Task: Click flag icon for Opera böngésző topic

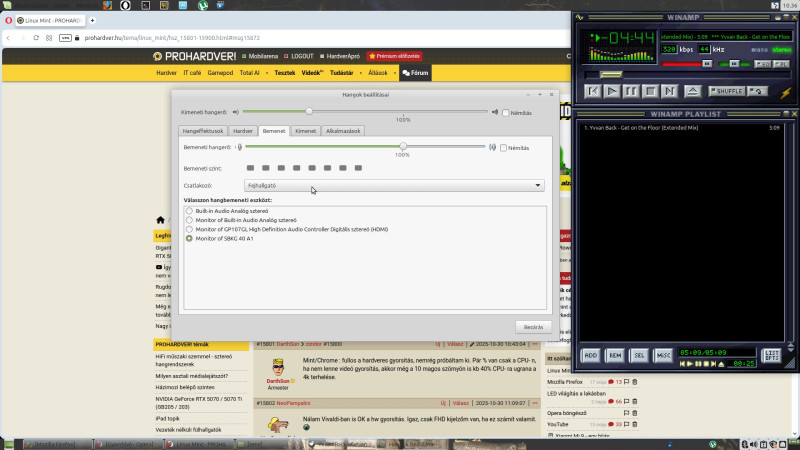Action: [627, 413]
